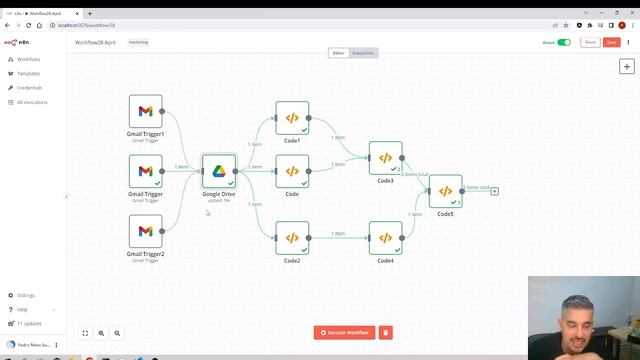Screen dimensions: 640x360
Task: Fit workflow to view
Action: click(x=85, y=333)
